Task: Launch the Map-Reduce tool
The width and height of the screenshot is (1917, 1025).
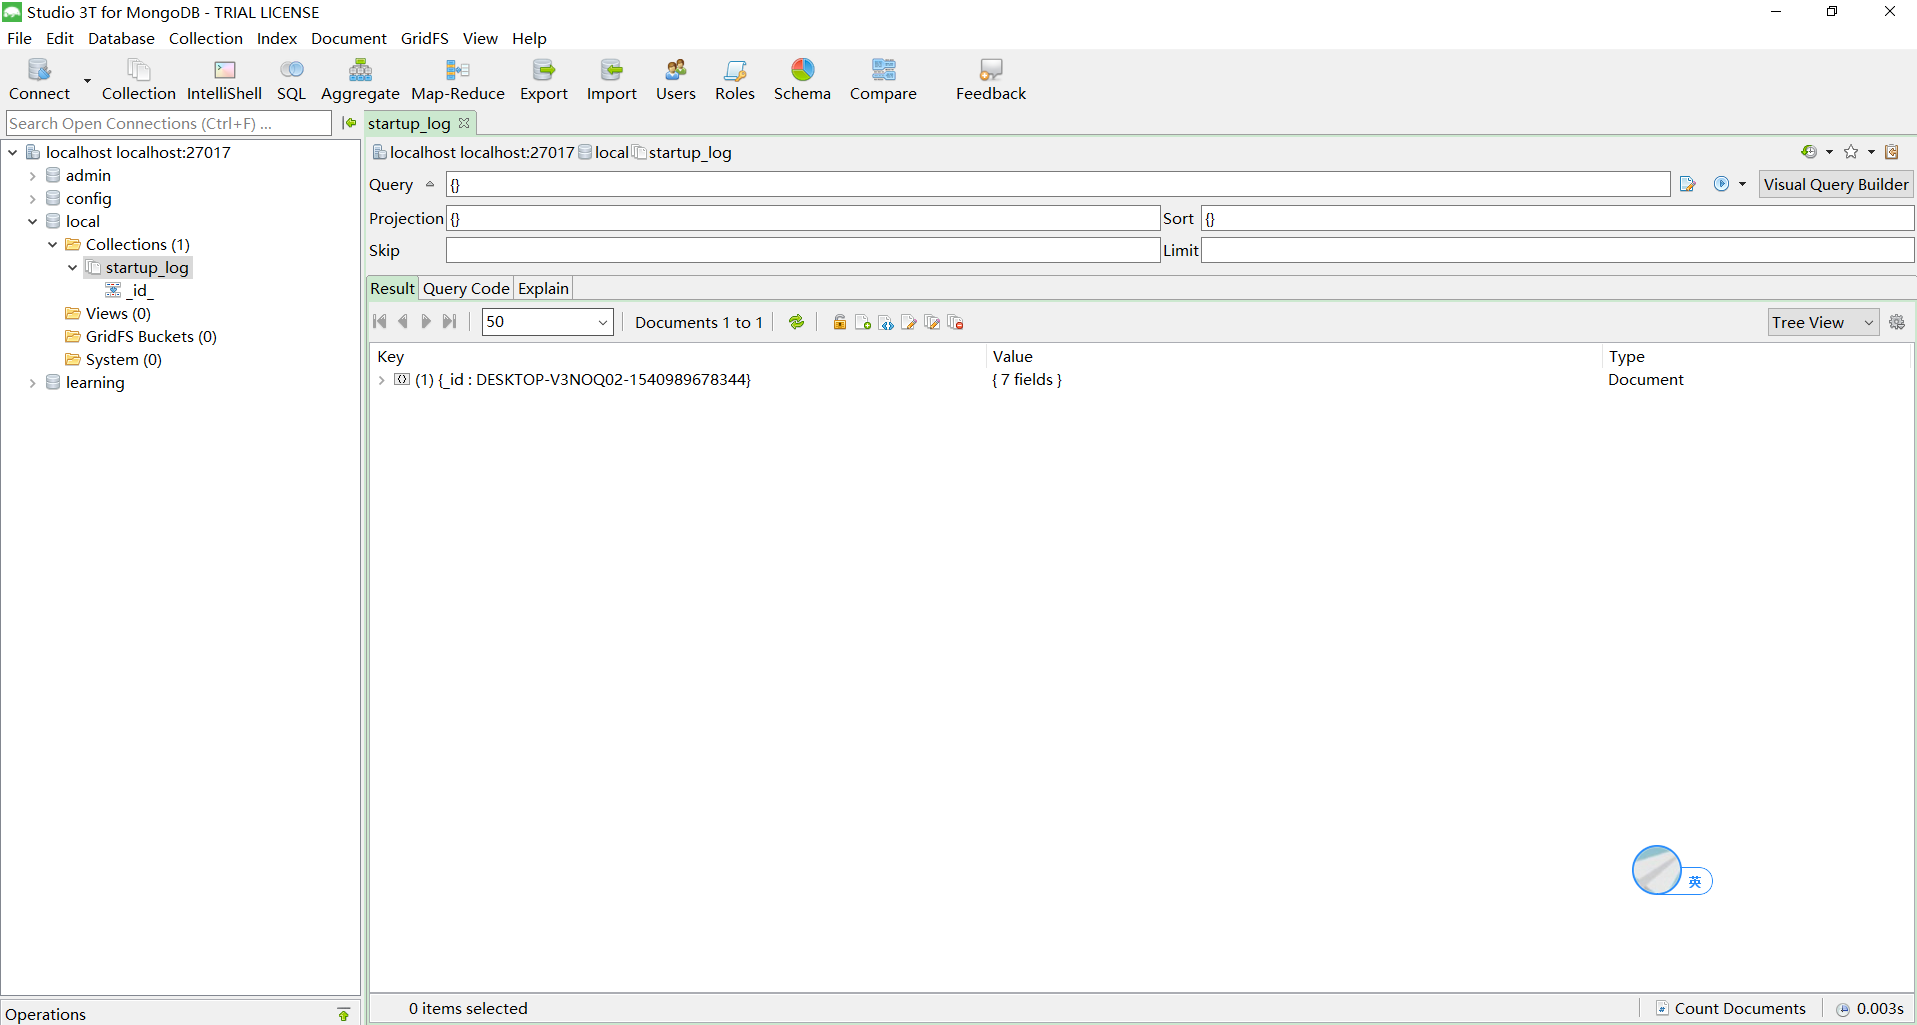Action: click(458, 79)
